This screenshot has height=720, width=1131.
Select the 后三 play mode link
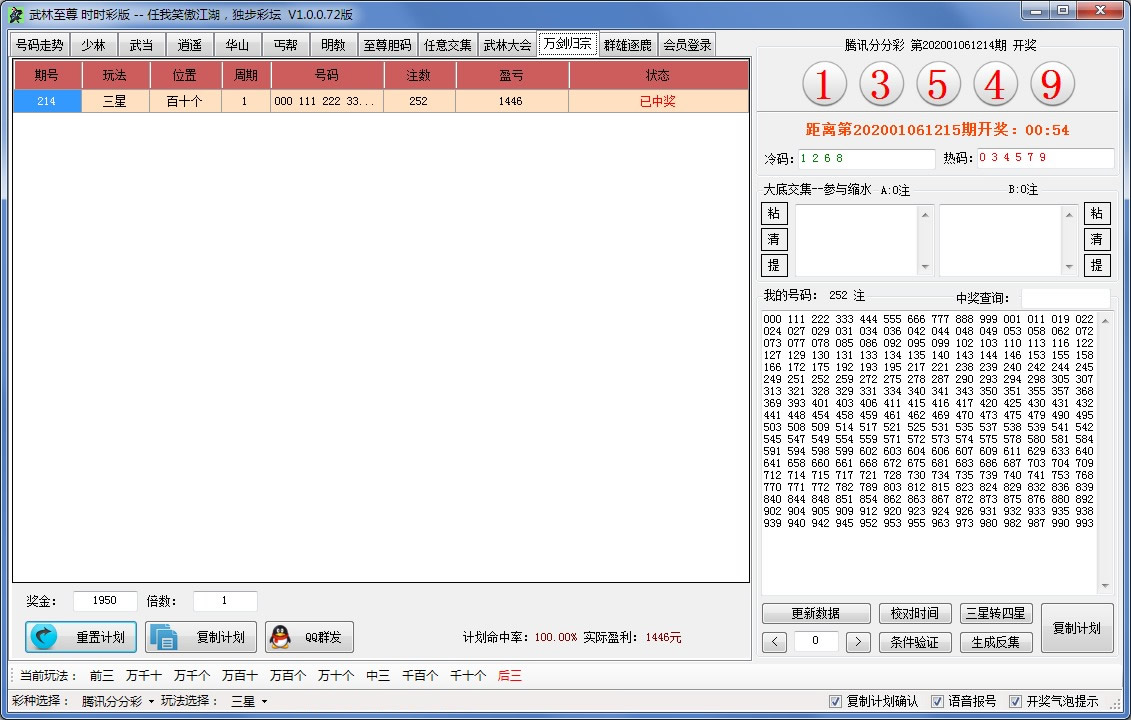(509, 676)
